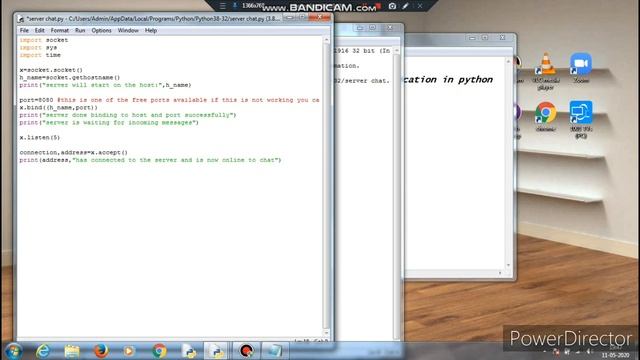This screenshot has width=640, height=360.
Task: Open the Window menu
Action: 128,31
